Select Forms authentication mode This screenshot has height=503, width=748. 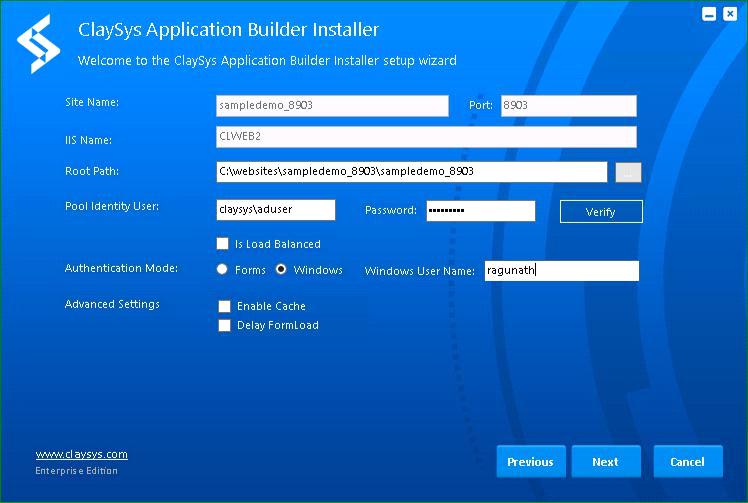222,269
